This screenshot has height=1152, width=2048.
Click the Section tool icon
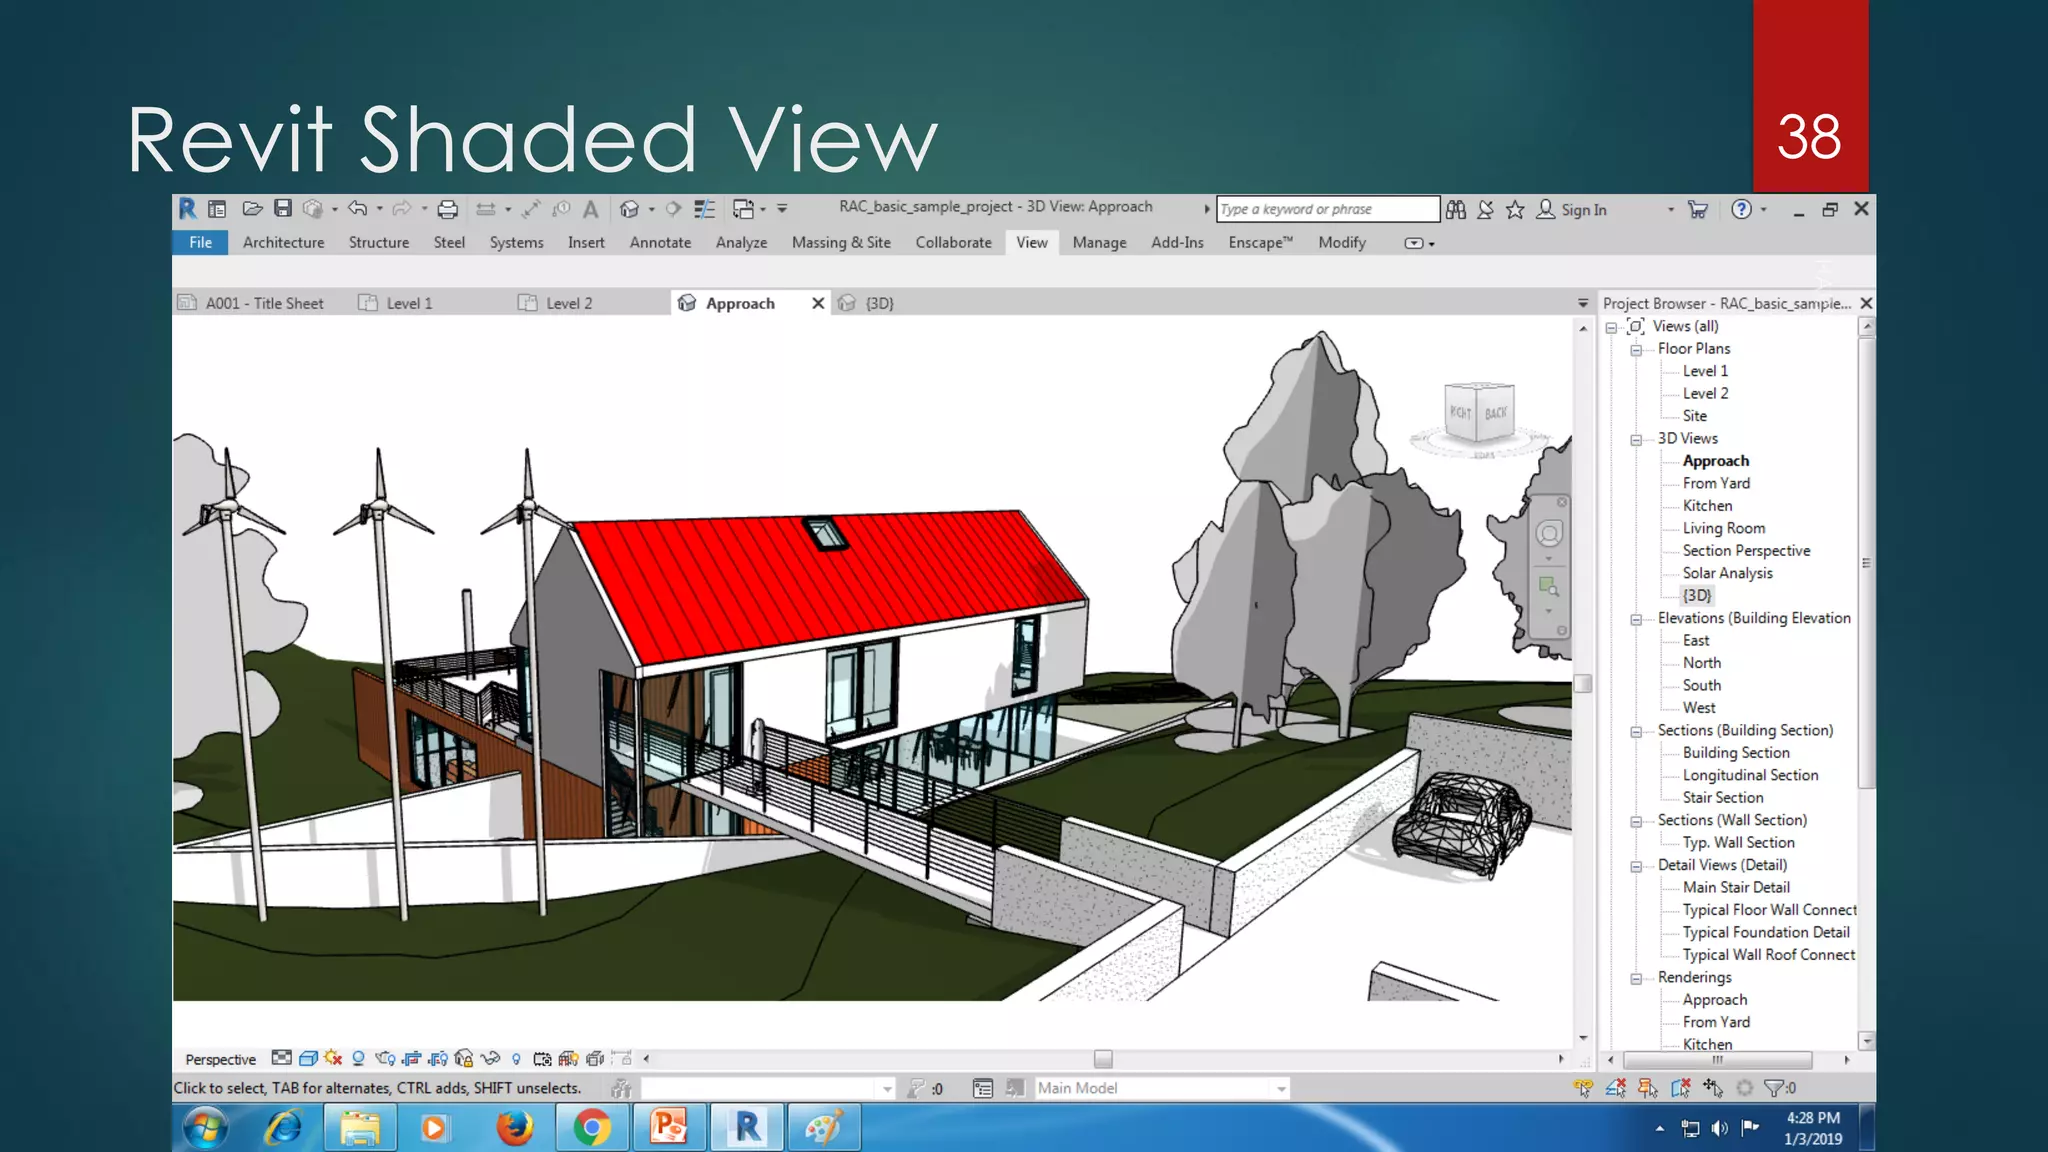tap(673, 209)
